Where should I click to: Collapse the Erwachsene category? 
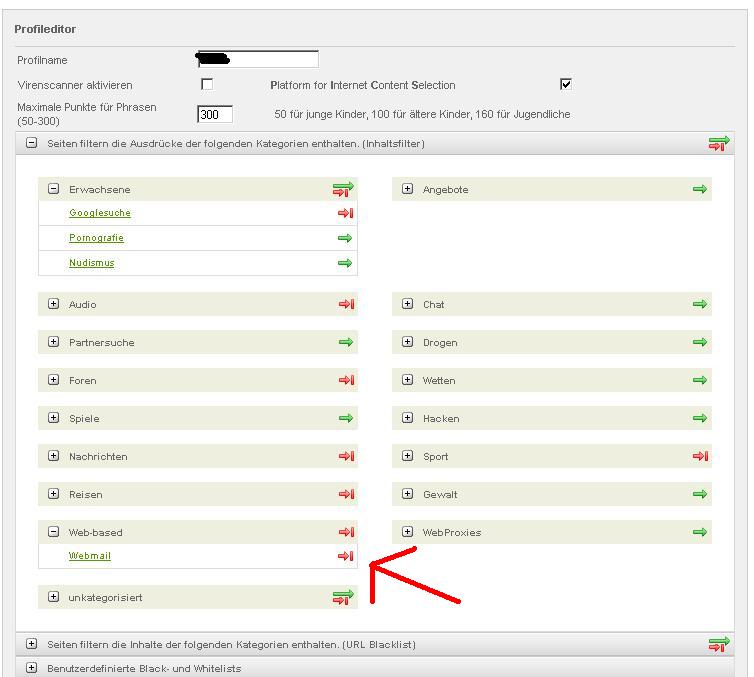coord(54,189)
